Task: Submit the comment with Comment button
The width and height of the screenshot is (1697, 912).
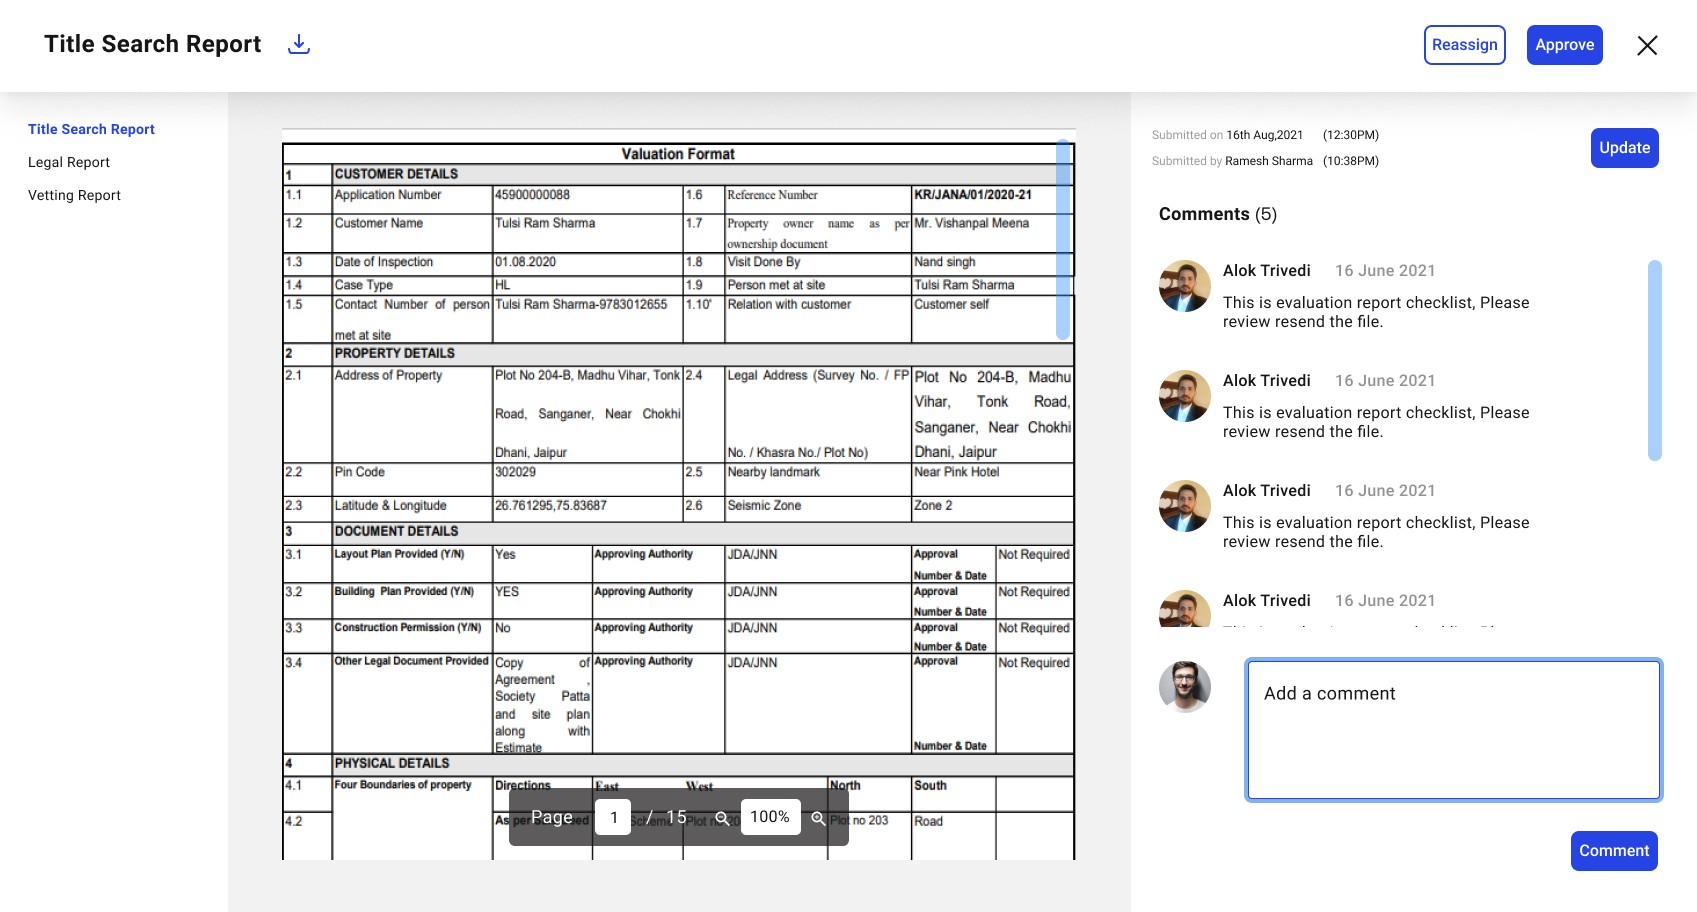Action: click(1613, 851)
